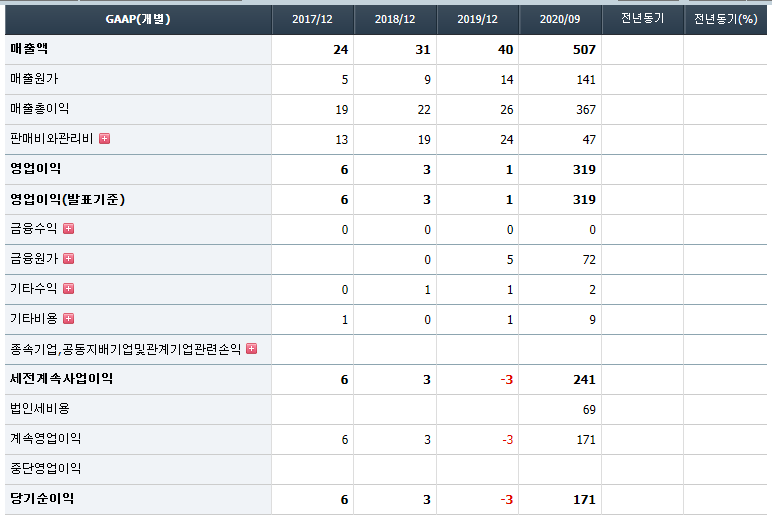
Task: Click 매출원가 value 141
Action: tap(586, 80)
